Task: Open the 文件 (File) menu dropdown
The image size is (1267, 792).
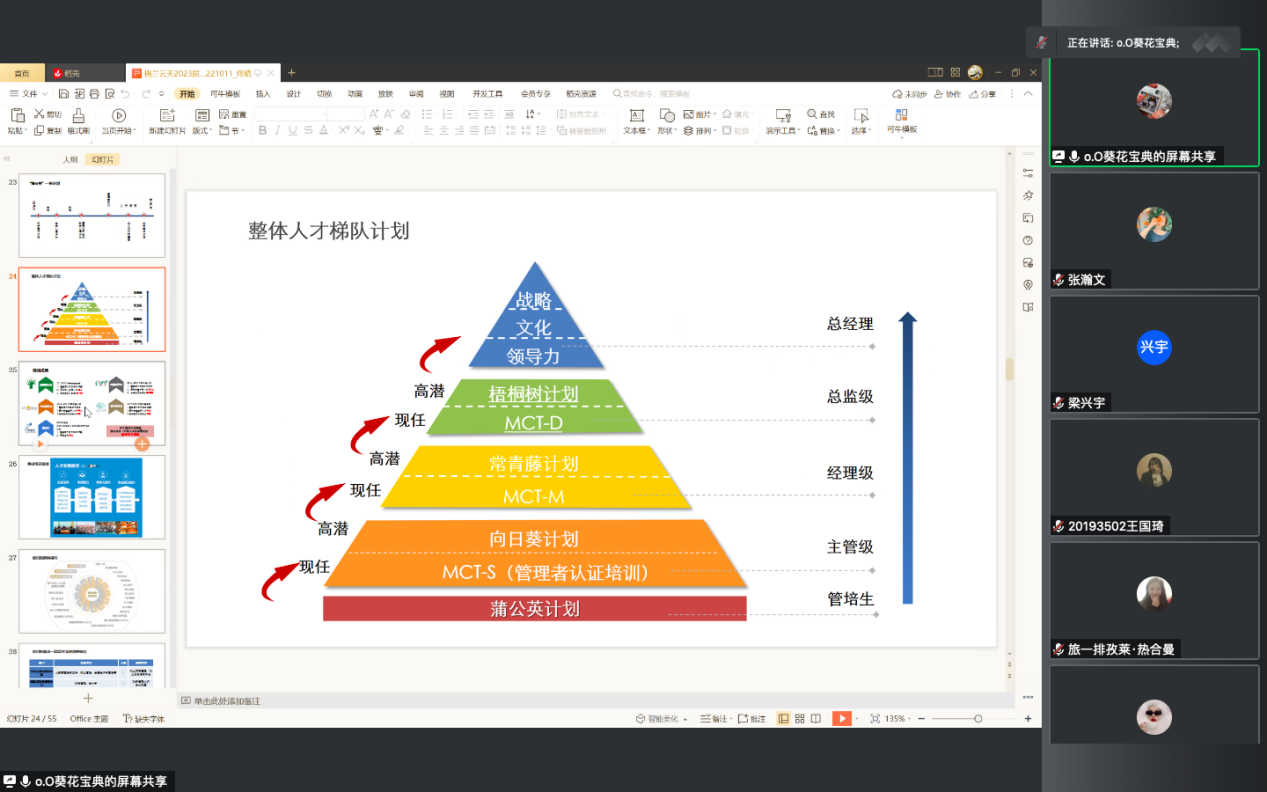Action: [28, 94]
